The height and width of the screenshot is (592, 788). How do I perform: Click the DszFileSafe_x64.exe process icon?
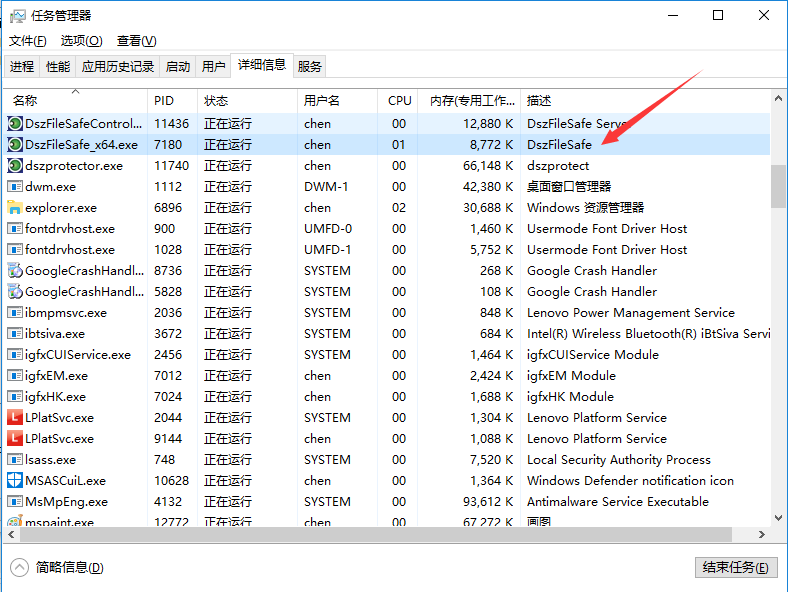pos(15,145)
